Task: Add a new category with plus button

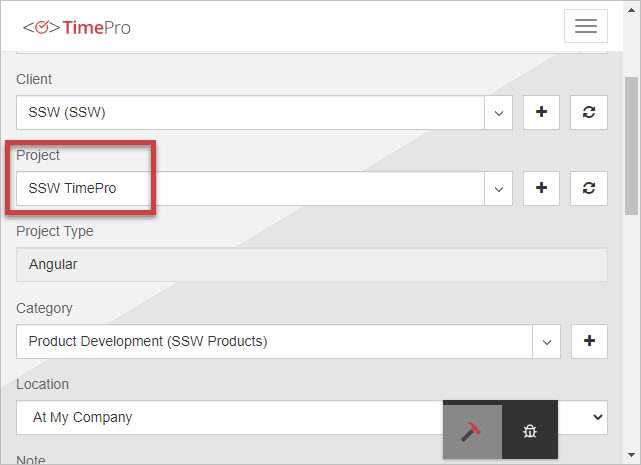Action: pyautogui.click(x=589, y=341)
